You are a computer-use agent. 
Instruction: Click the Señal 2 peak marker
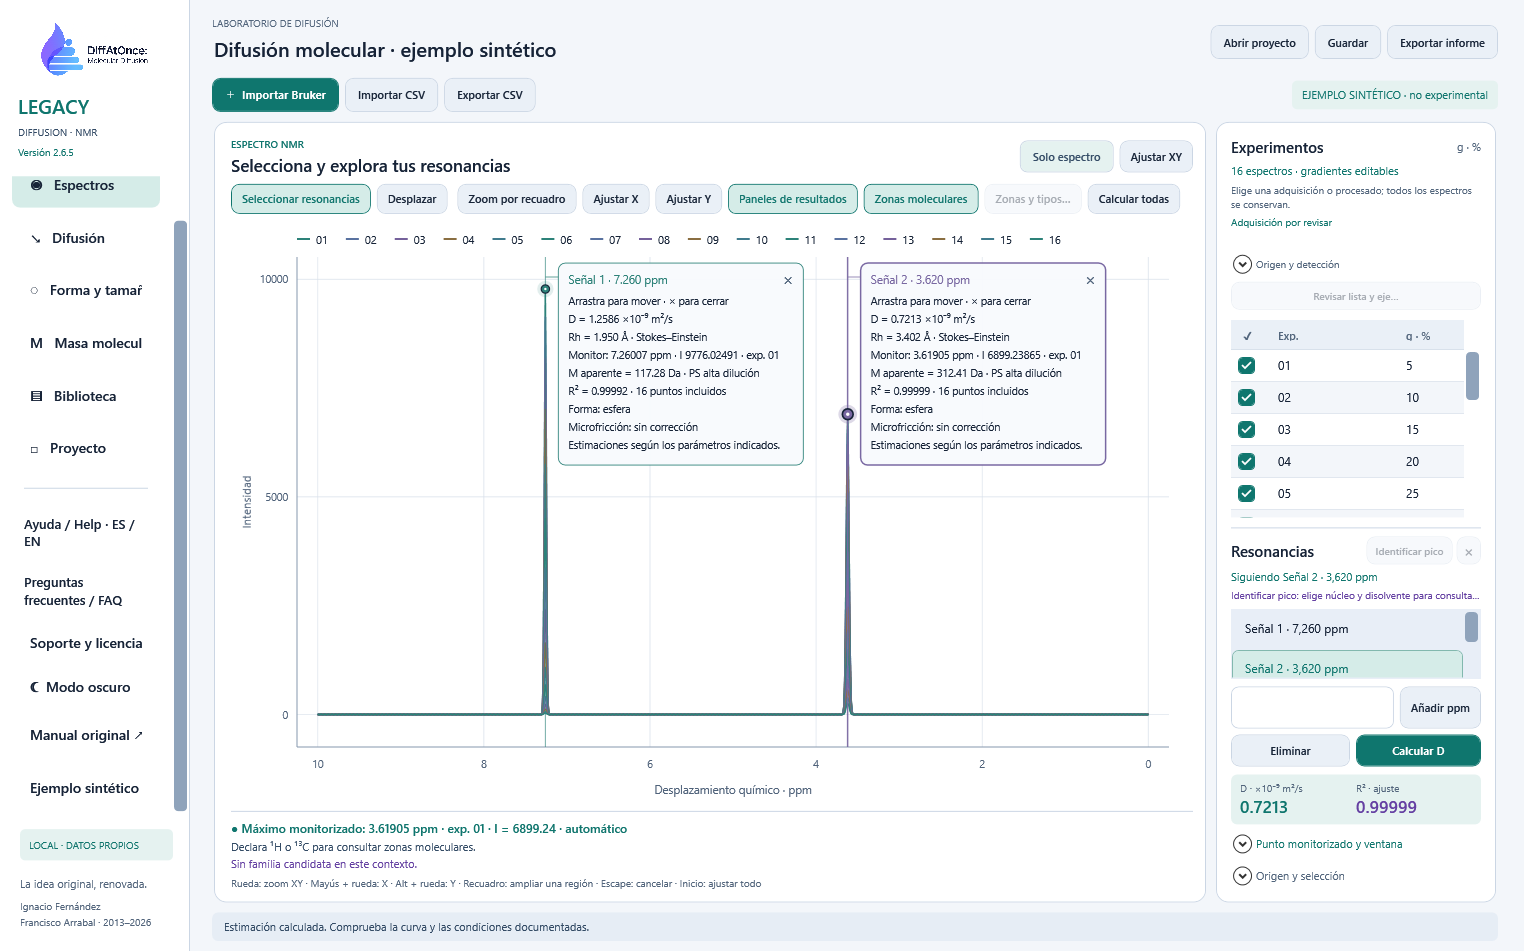(x=848, y=414)
